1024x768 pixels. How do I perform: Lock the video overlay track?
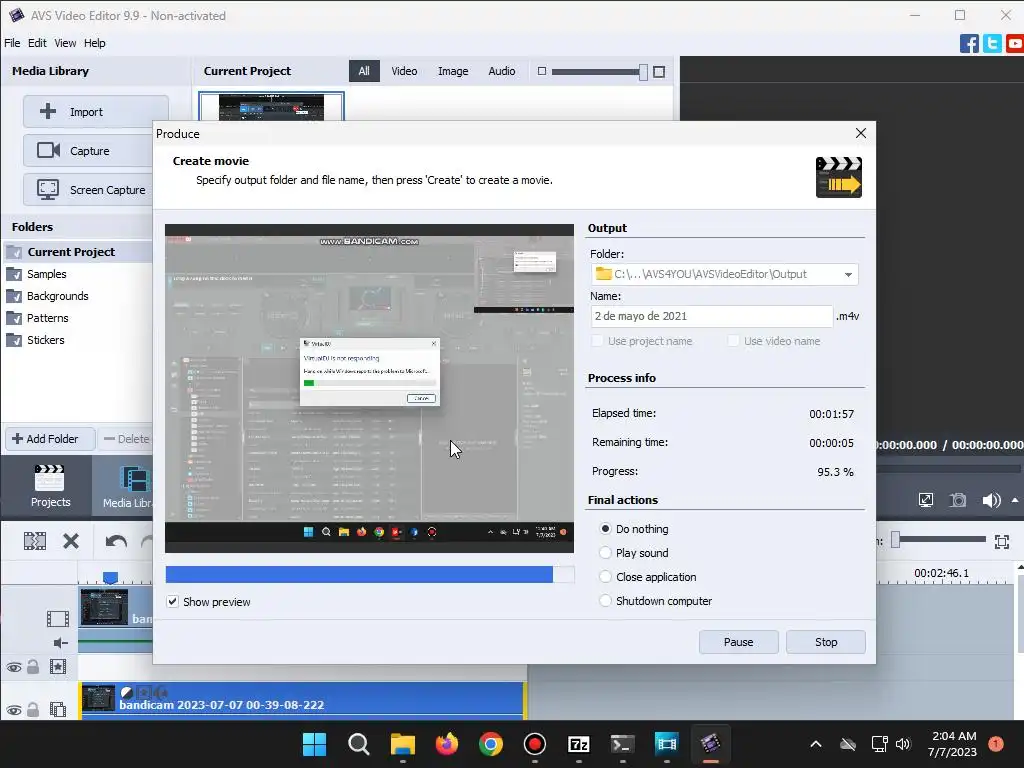click(x=33, y=709)
